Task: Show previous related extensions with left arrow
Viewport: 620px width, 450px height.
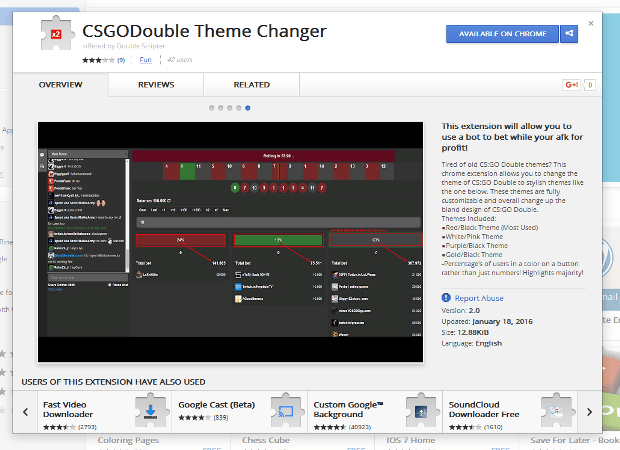Action: coord(25,412)
